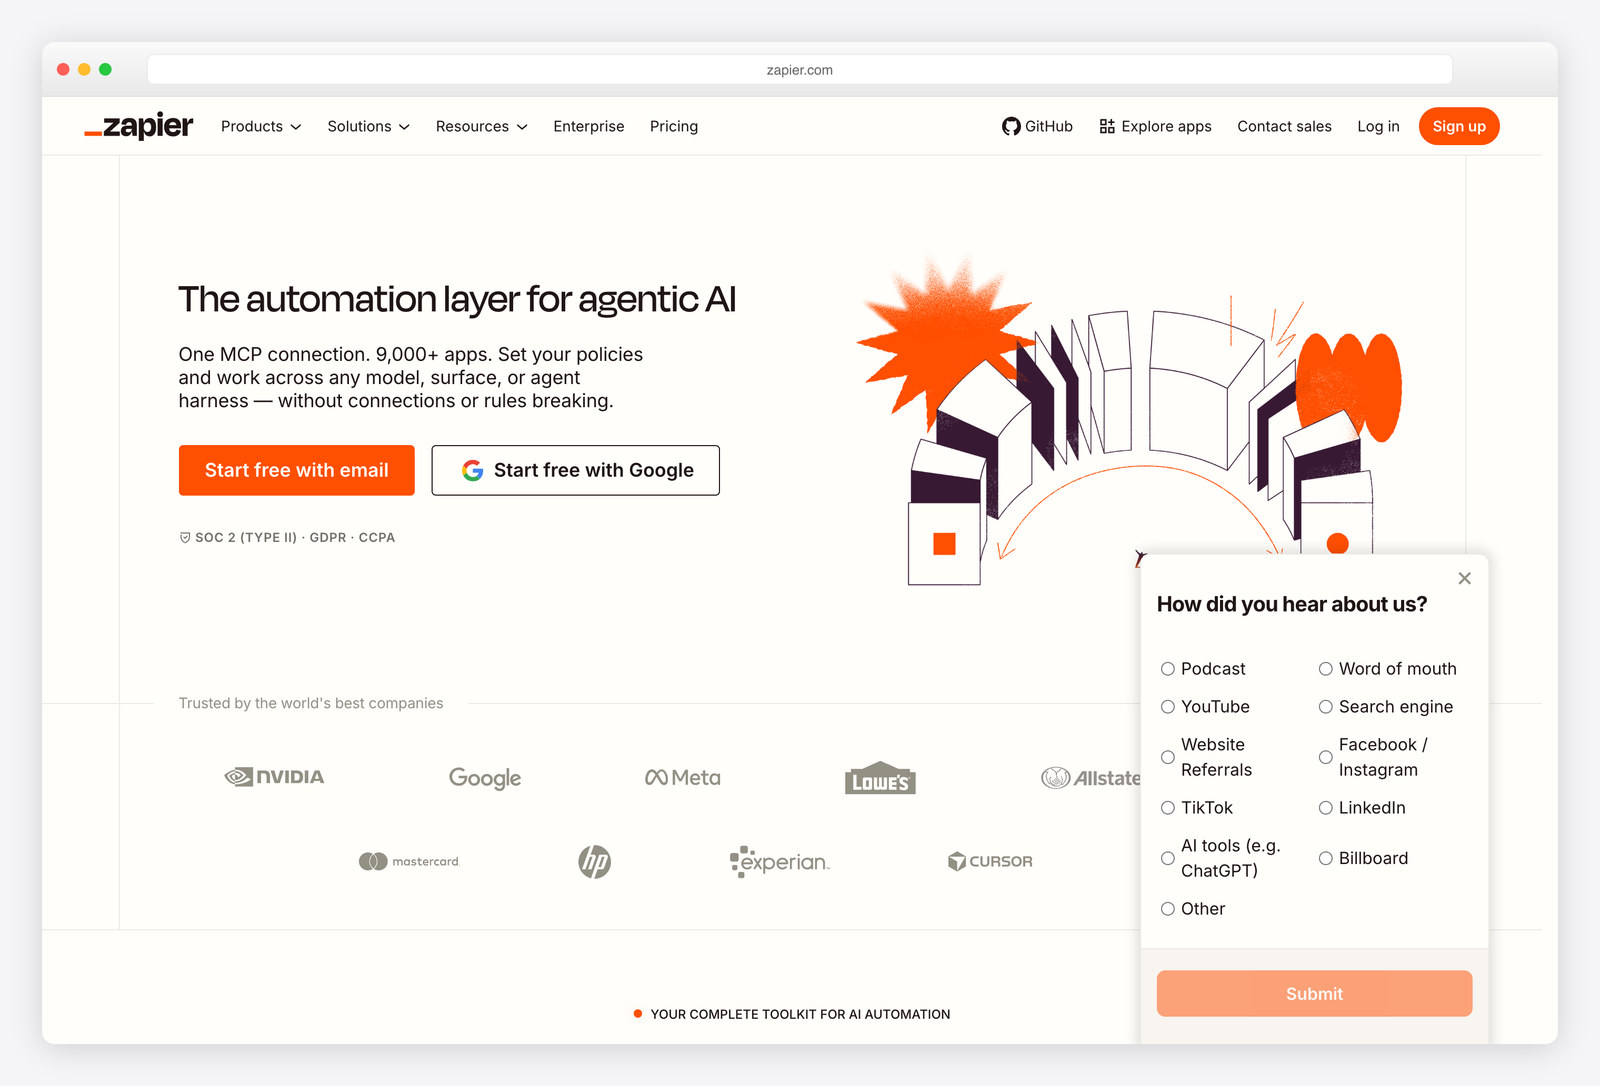Click Start free with Google

(x=576, y=470)
